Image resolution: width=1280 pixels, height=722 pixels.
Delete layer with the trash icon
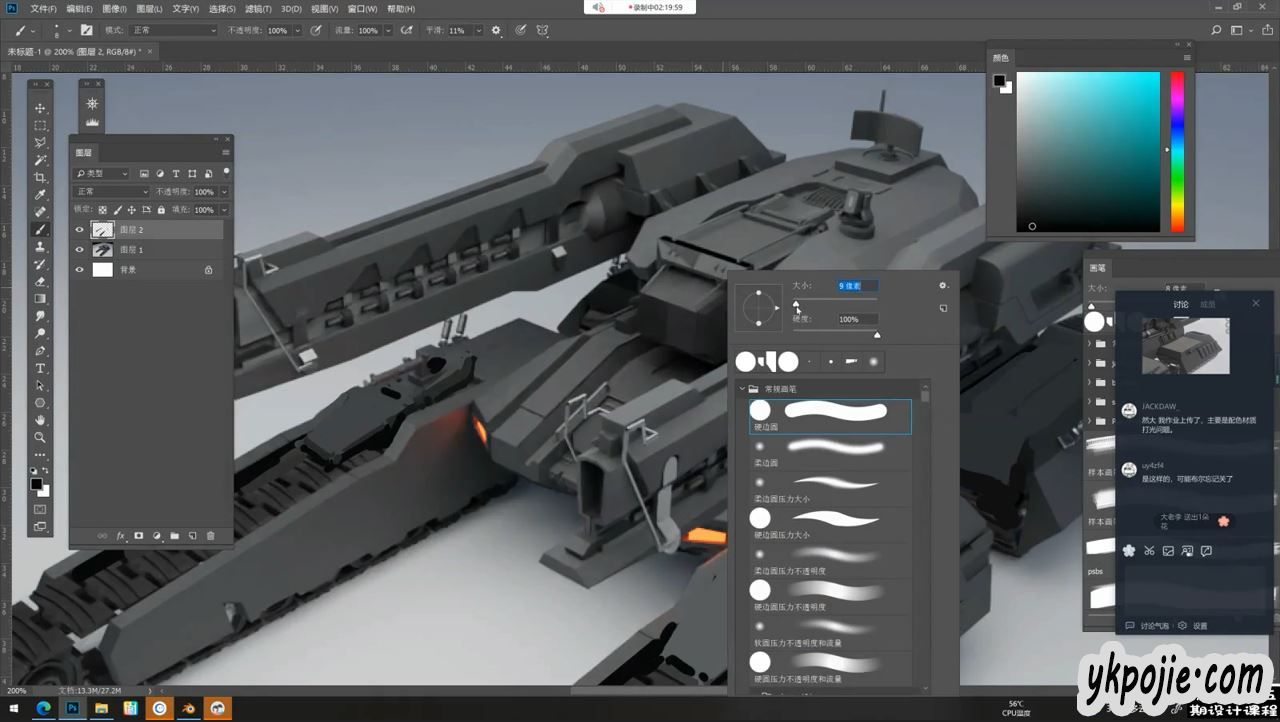coord(210,536)
